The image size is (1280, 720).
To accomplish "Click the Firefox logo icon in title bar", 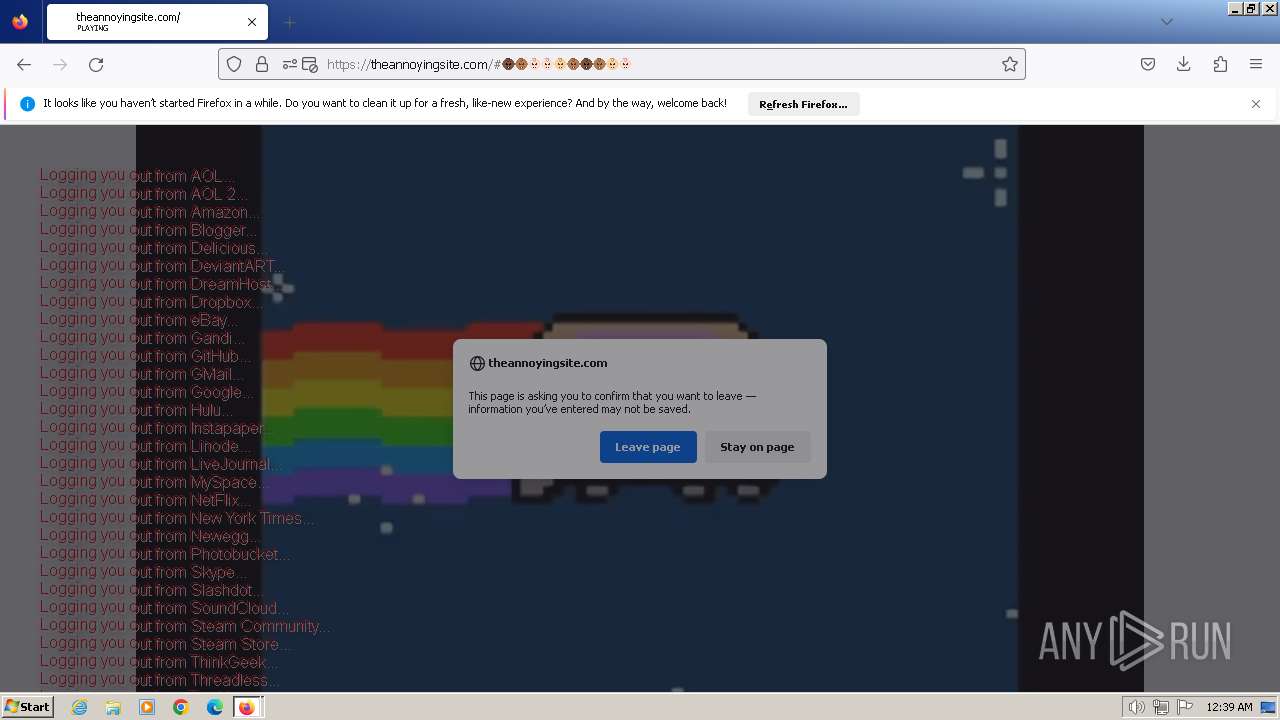I will point(20,21).
